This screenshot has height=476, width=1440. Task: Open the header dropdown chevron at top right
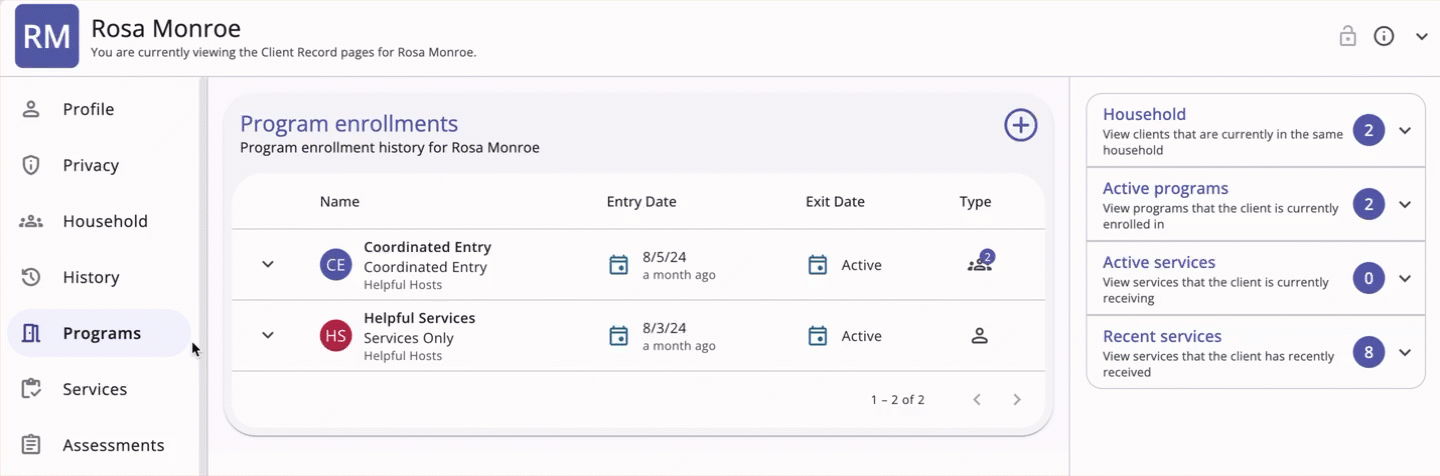pyautogui.click(x=1422, y=36)
